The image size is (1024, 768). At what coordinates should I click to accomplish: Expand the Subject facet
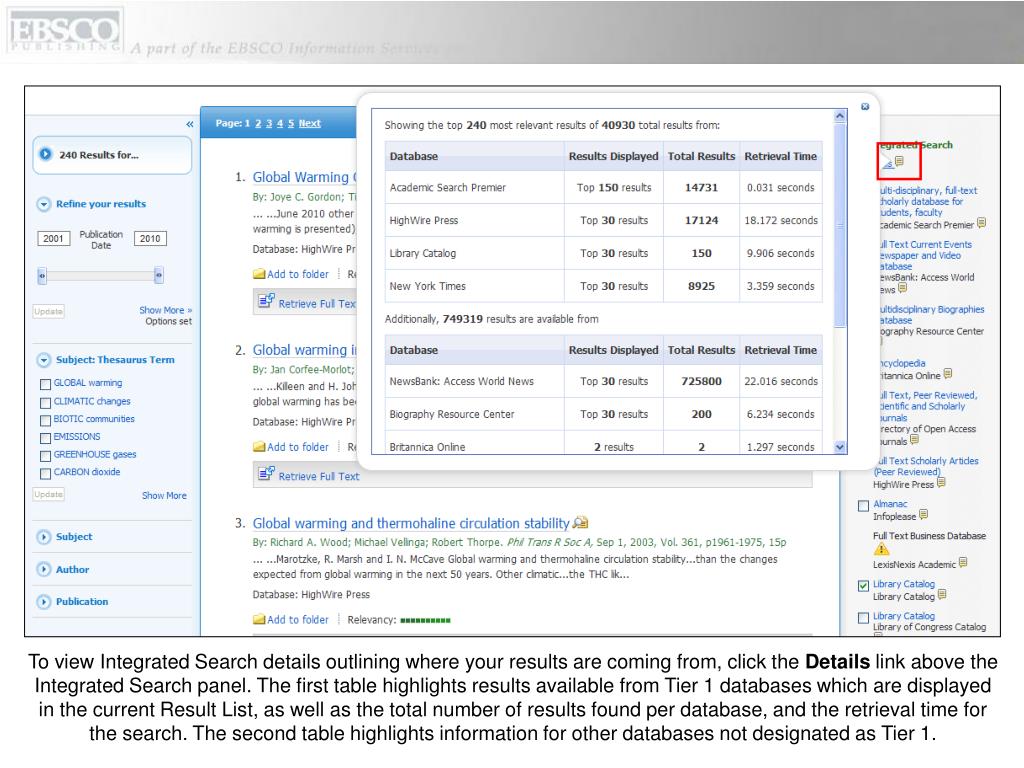[x=43, y=537]
